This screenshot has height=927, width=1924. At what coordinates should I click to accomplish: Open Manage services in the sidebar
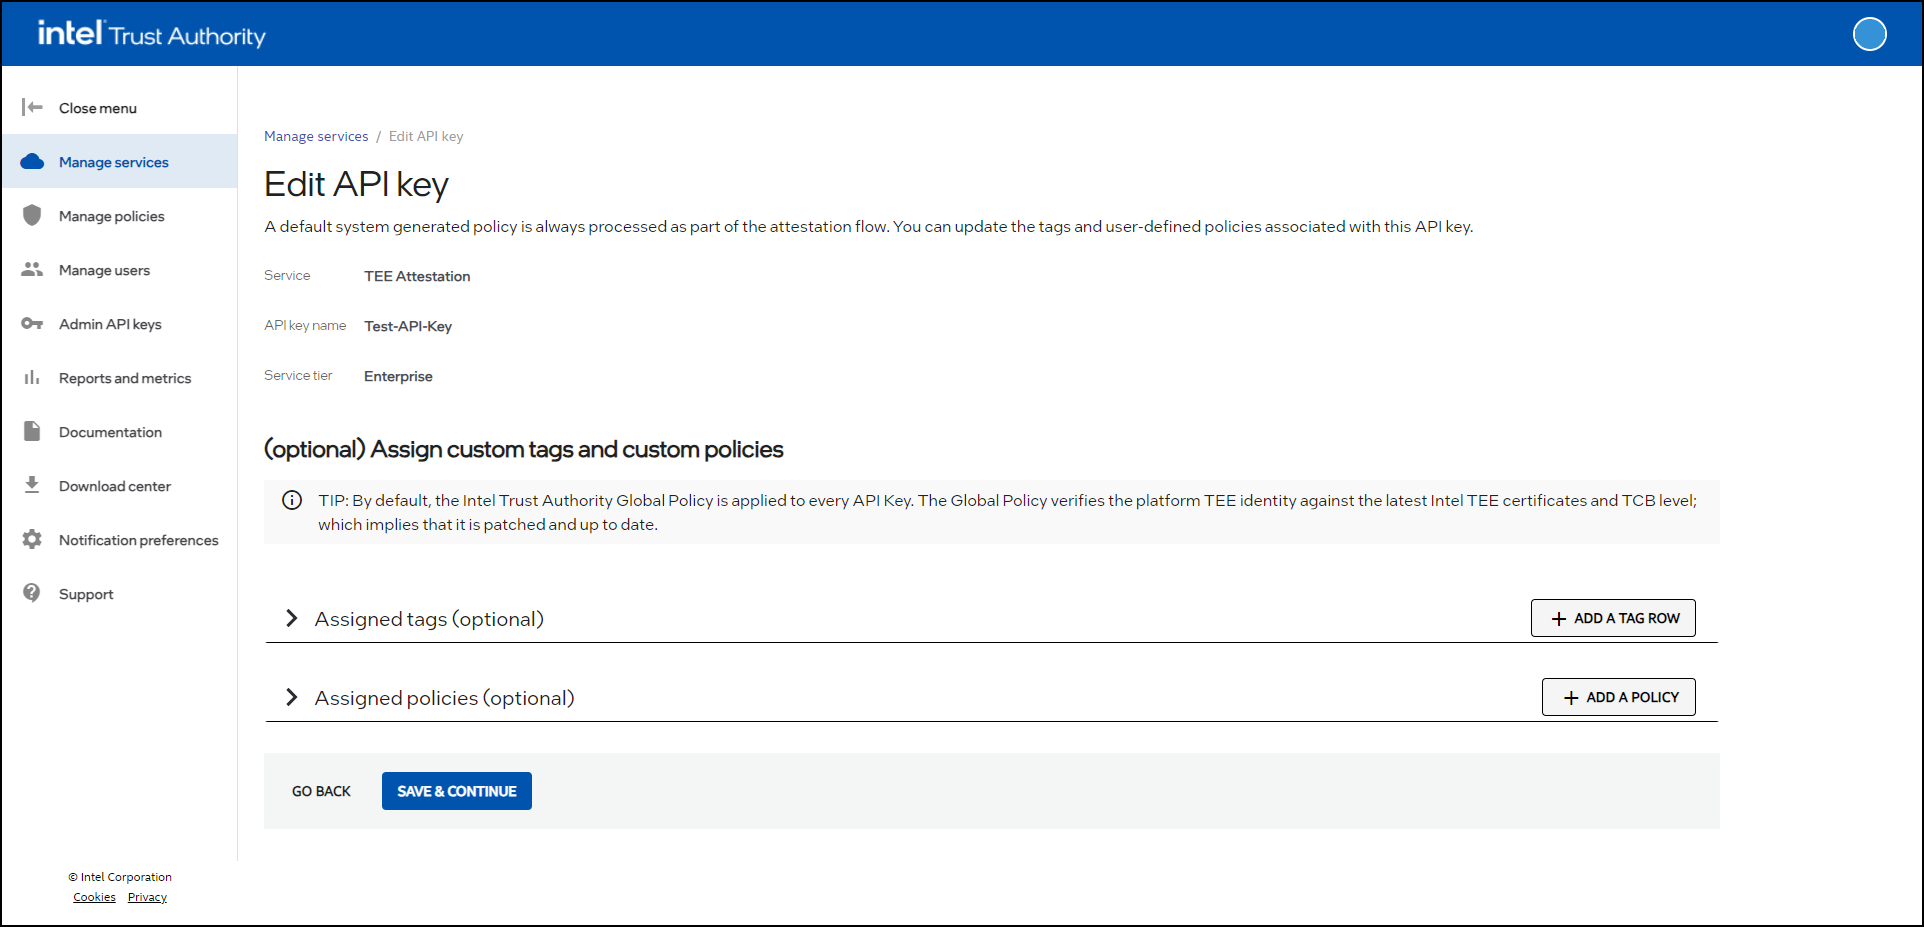pyautogui.click(x=119, y=161)
